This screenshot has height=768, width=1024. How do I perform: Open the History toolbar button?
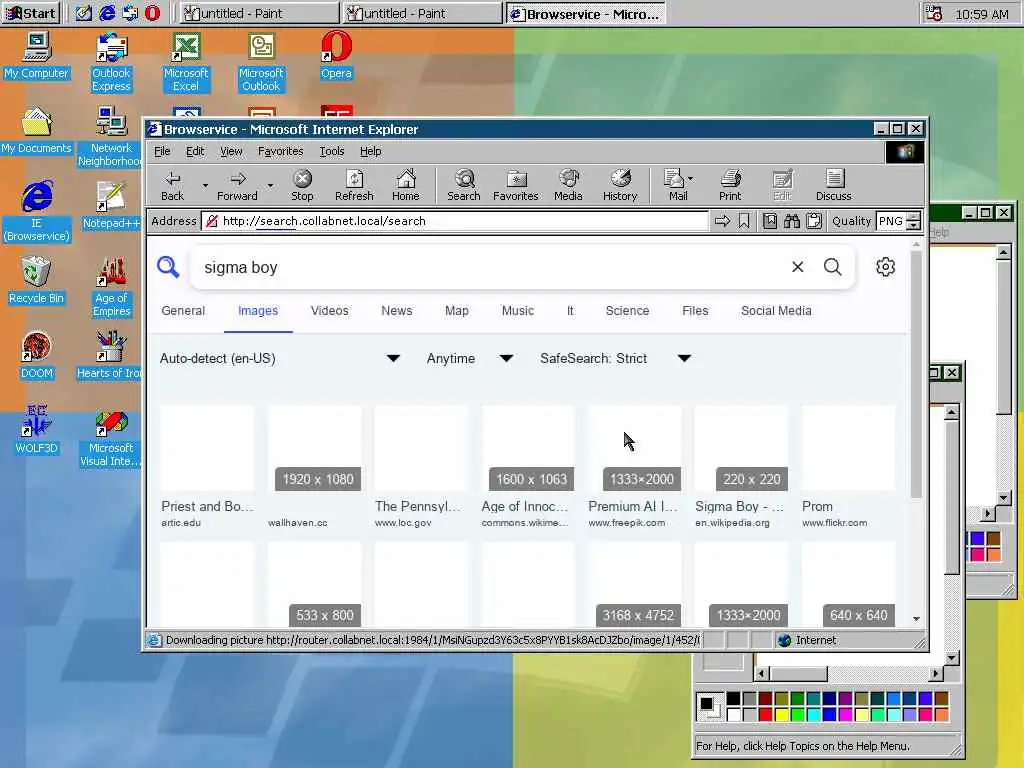tap(620, 185)
